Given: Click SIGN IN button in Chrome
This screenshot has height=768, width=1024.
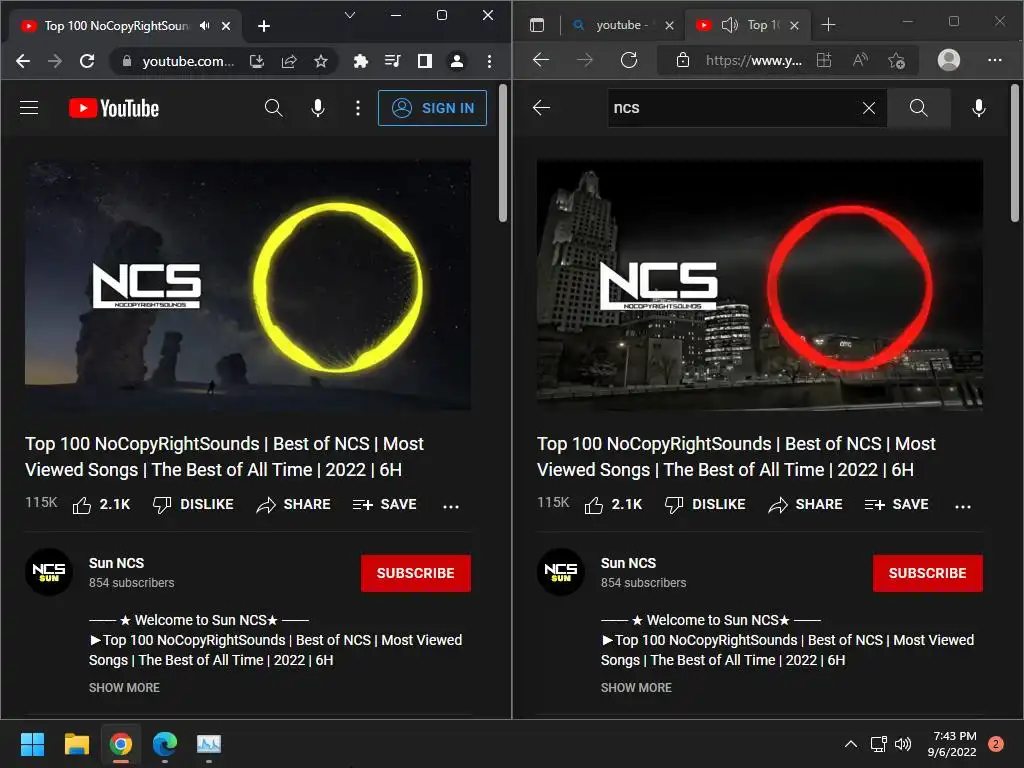Looking at the screenshot, I should pos(432,108).
